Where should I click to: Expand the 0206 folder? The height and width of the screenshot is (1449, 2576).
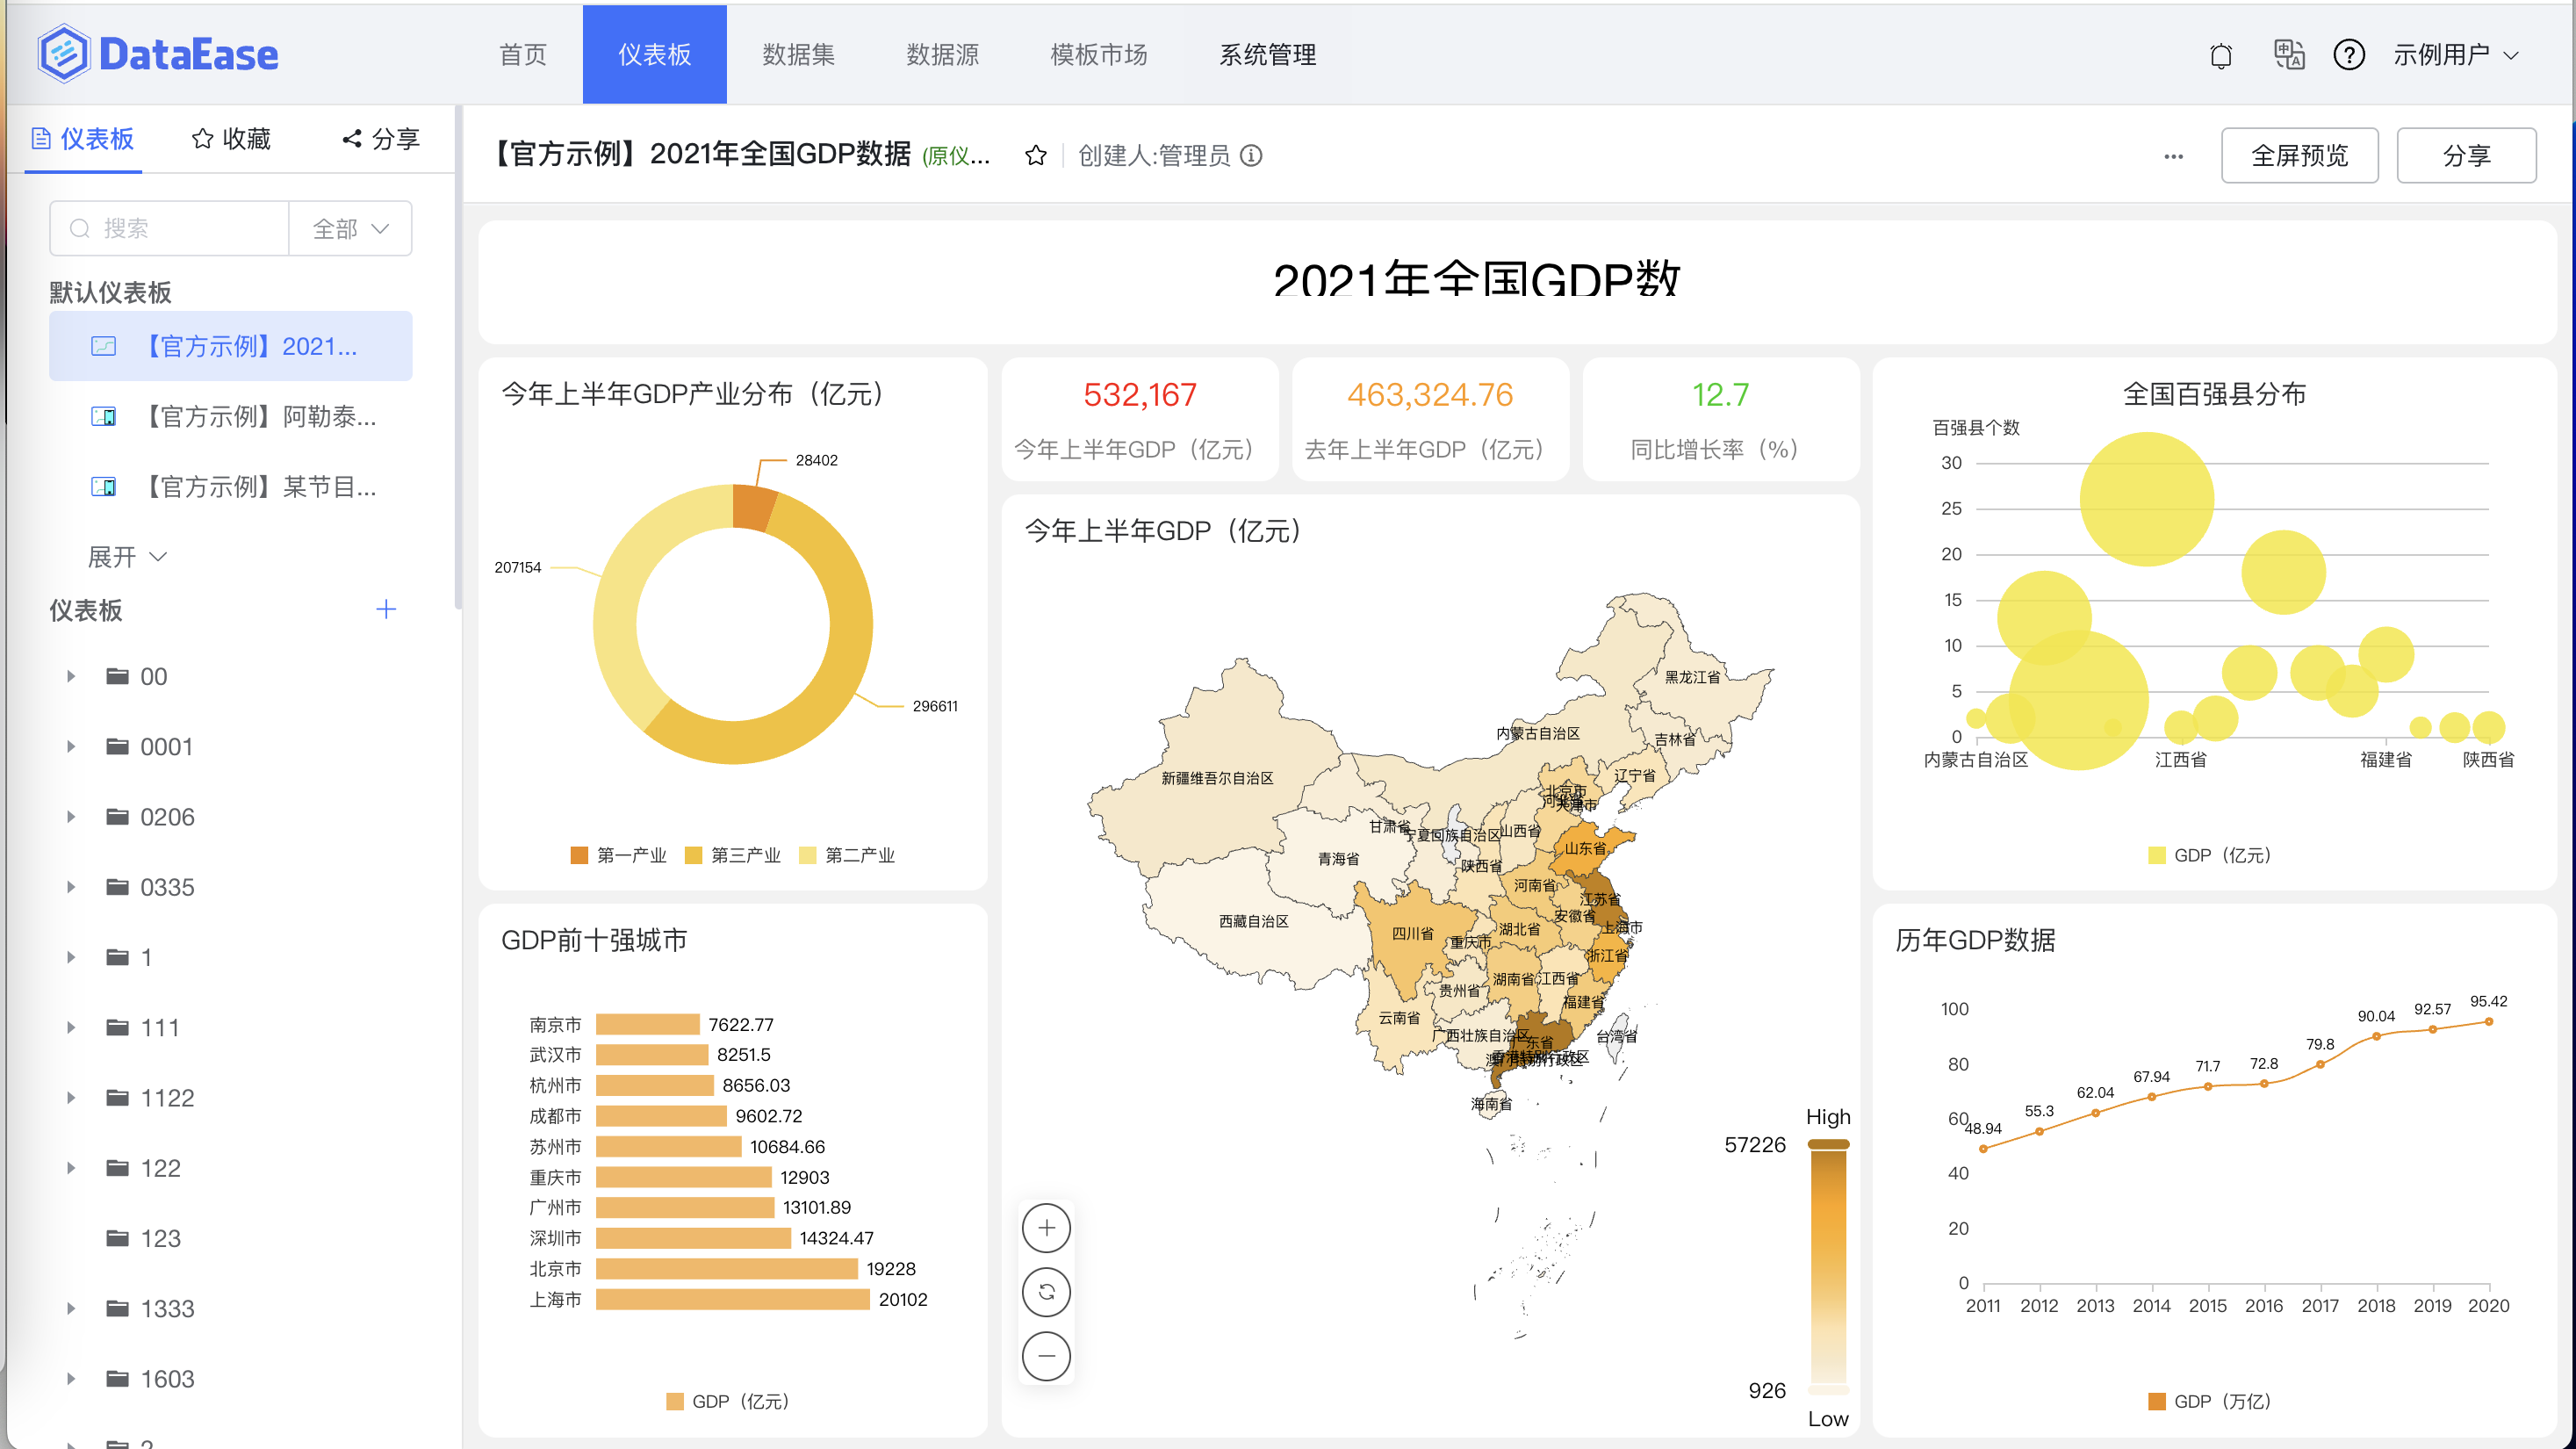(x=71, y=816)
